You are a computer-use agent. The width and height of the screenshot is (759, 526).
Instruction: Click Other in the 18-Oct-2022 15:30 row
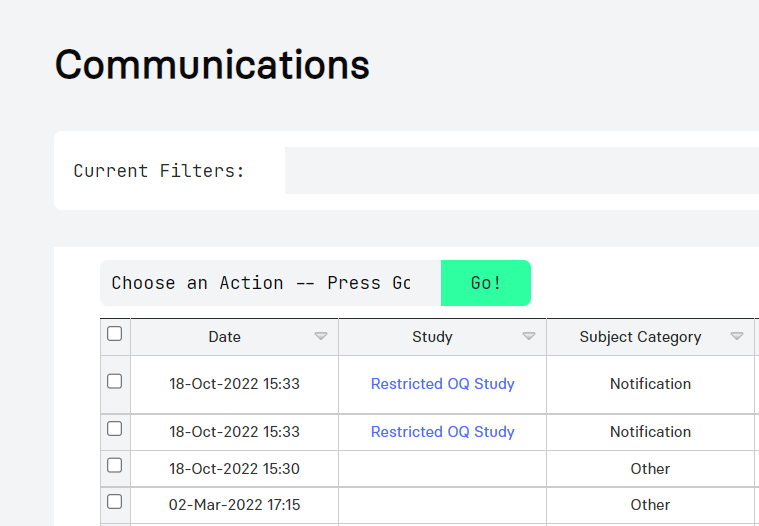click(650, 468)
